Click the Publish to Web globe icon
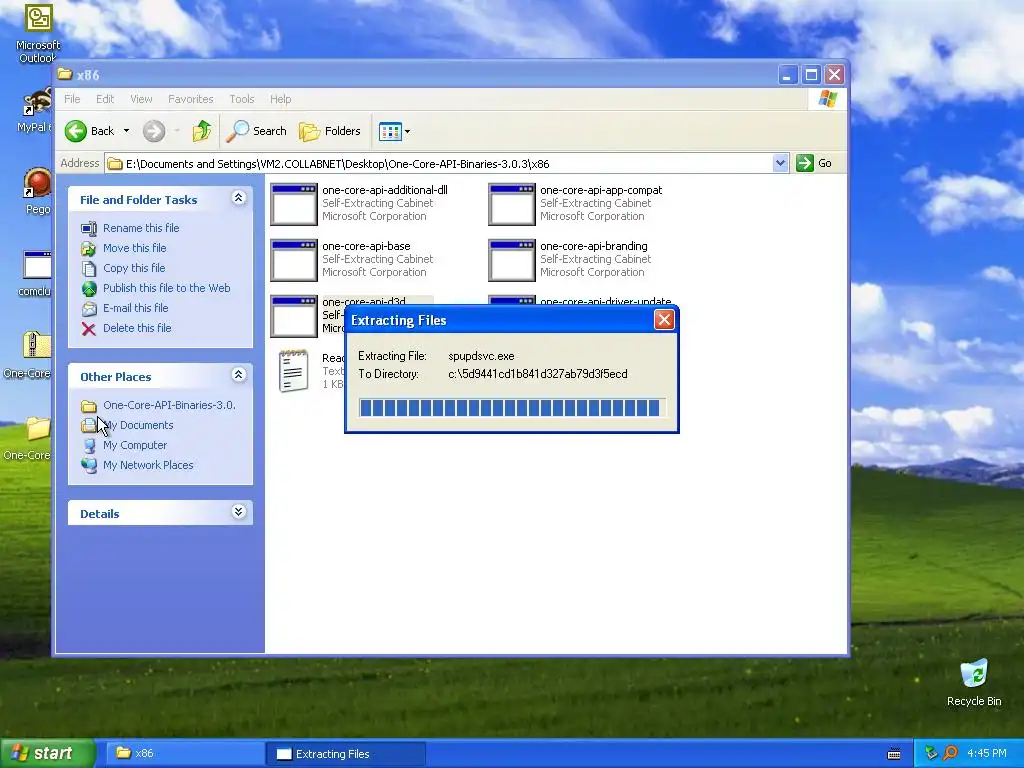 pos(89,288)
